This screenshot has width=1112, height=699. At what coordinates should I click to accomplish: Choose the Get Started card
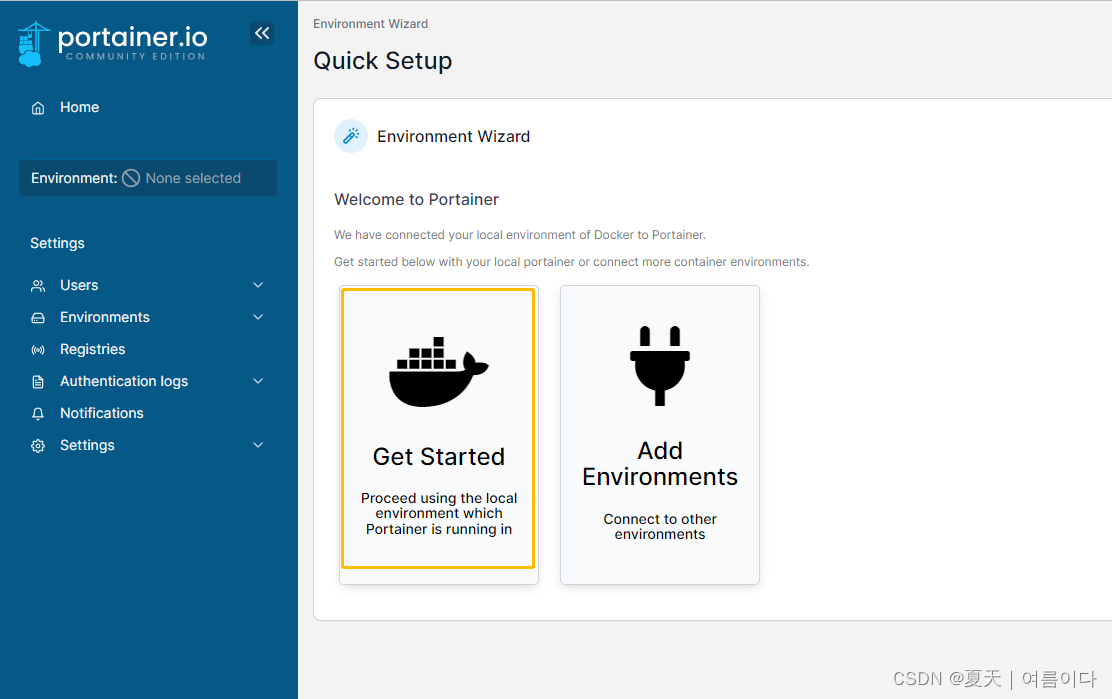pyautogui.click(x=438, y=428)
